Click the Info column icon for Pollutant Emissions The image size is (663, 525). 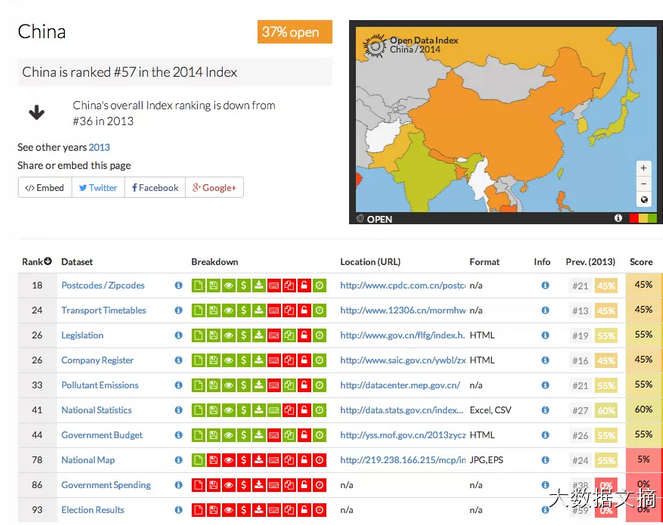click(x=545, y=385)
